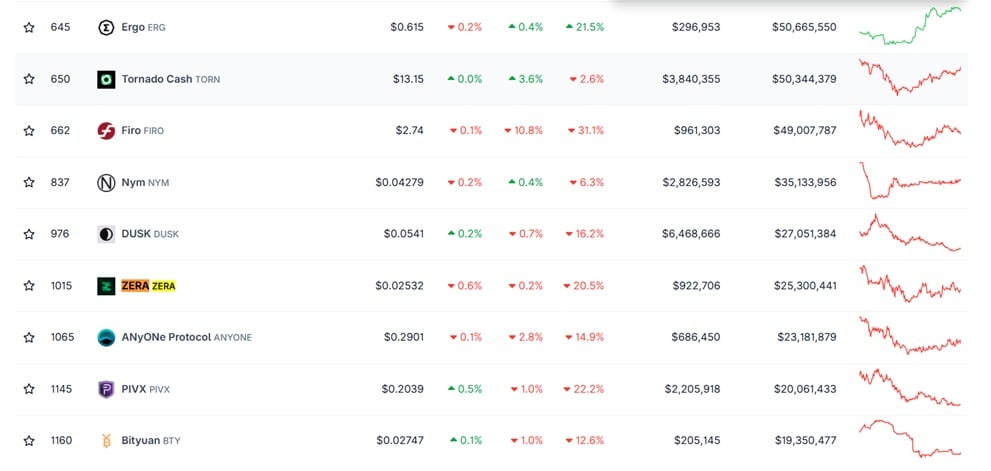View Ergo's green 7-day sparkline chart

point(910,25)
